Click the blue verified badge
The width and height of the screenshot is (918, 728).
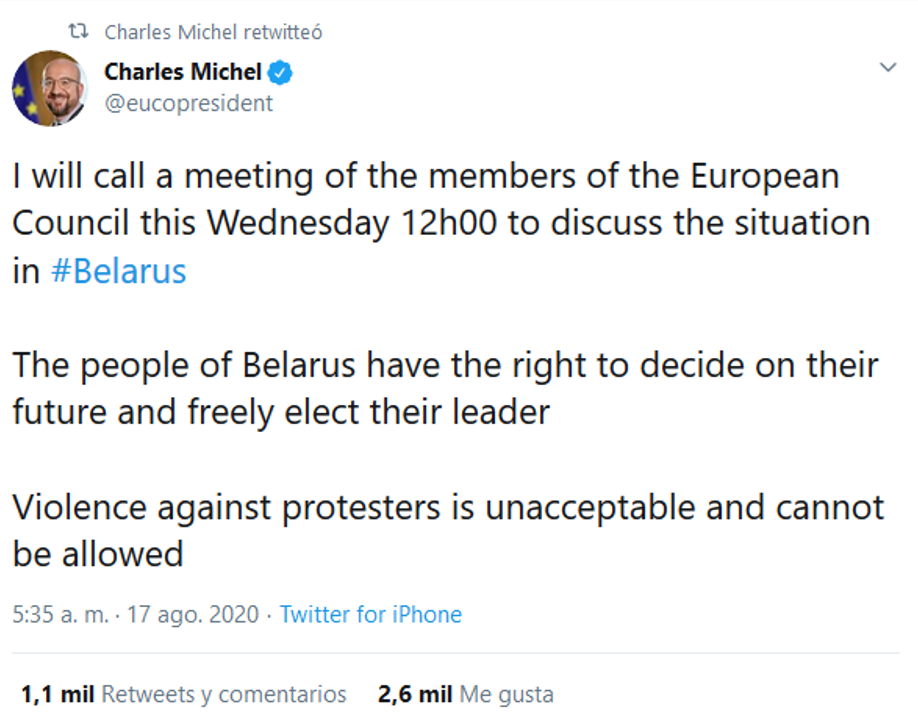coord(283,72)
